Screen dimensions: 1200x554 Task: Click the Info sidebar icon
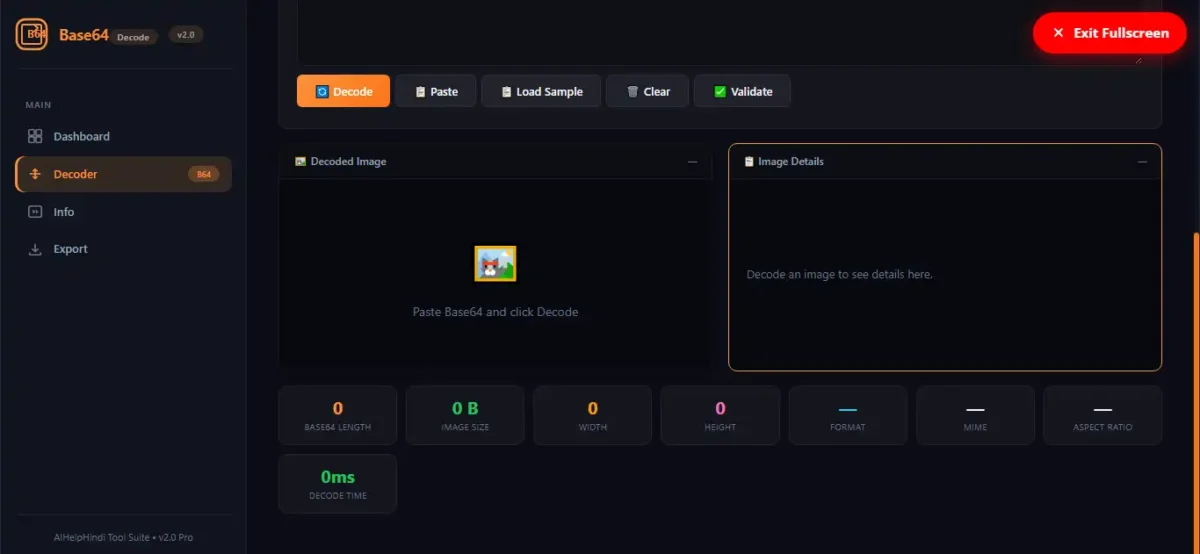coord(35,212)
